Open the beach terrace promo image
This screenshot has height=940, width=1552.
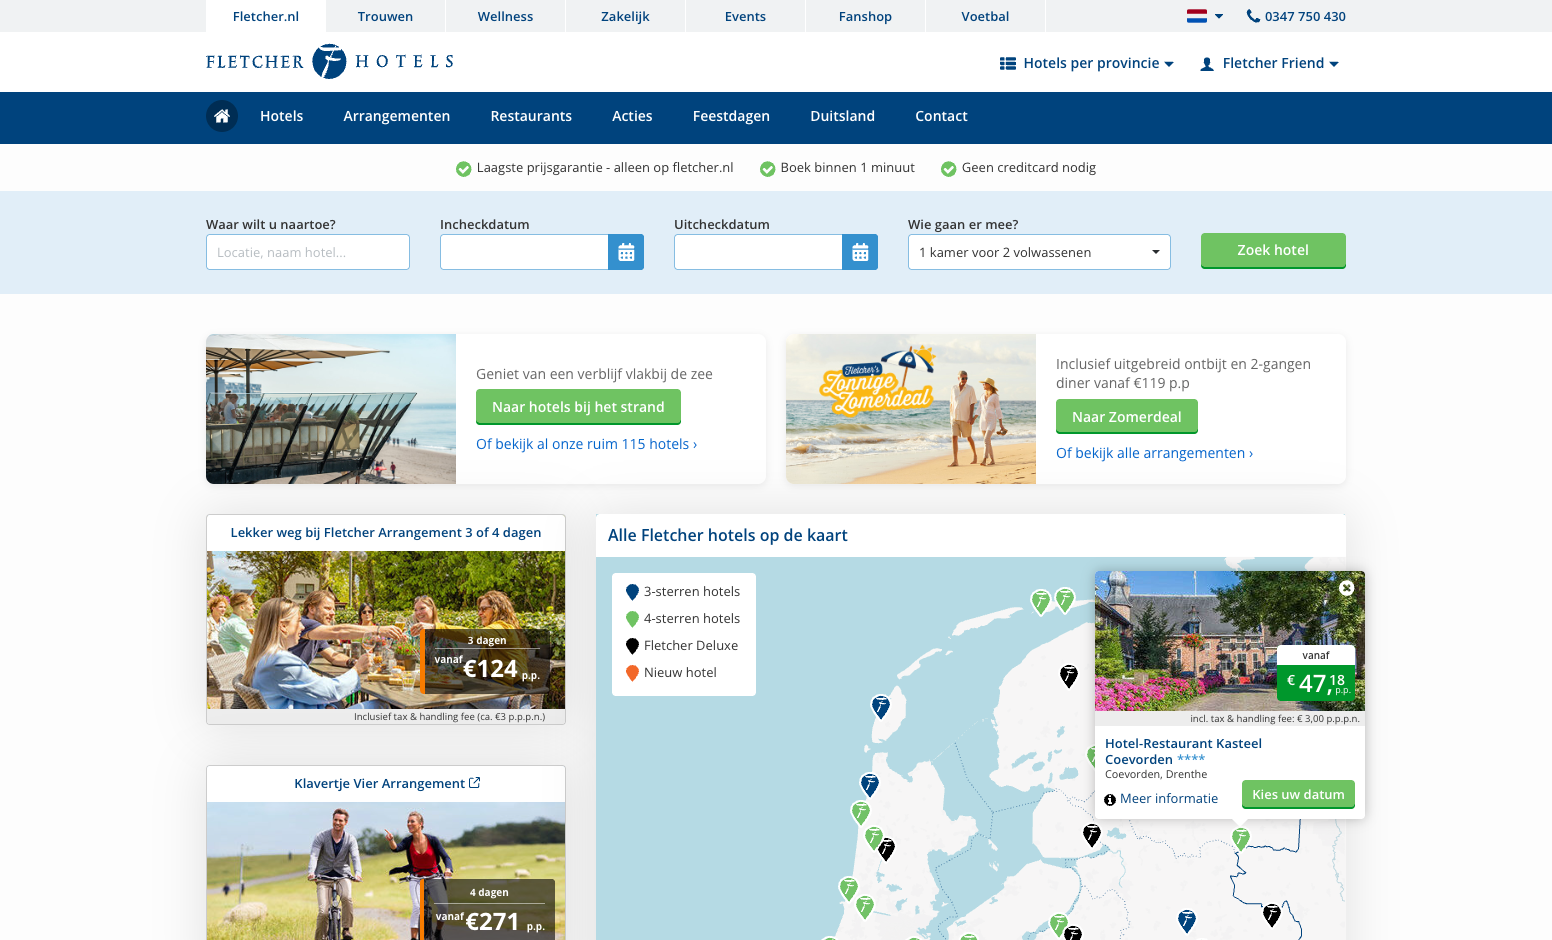click(x=331, y=409)
